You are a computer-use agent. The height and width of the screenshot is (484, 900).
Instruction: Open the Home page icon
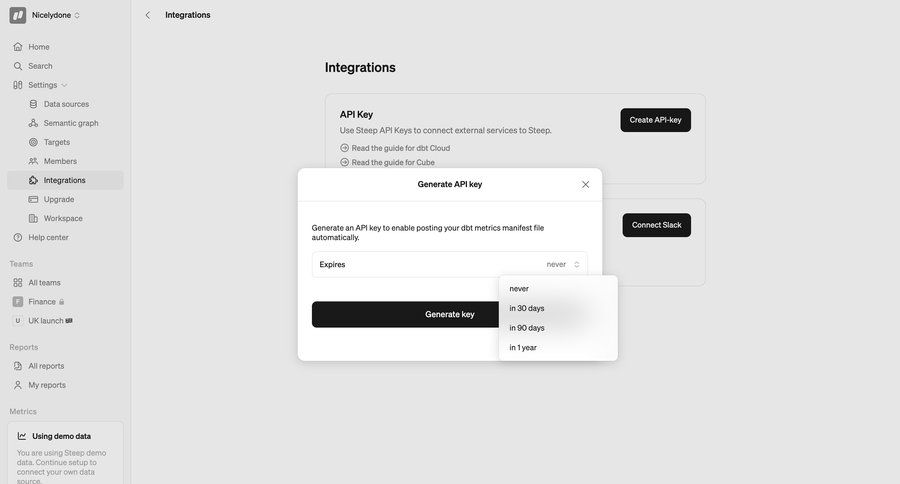pyautogui.click(x=18, y=47)
